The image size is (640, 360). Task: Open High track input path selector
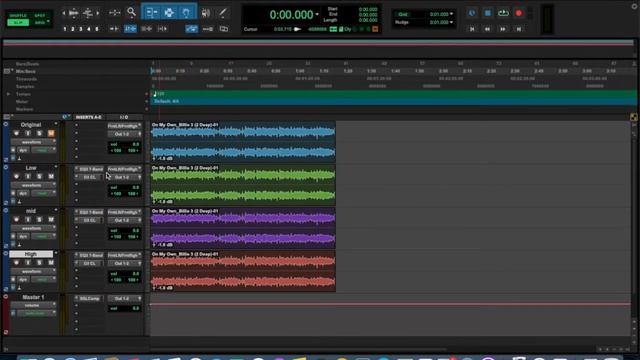click(x=124, y=255)
